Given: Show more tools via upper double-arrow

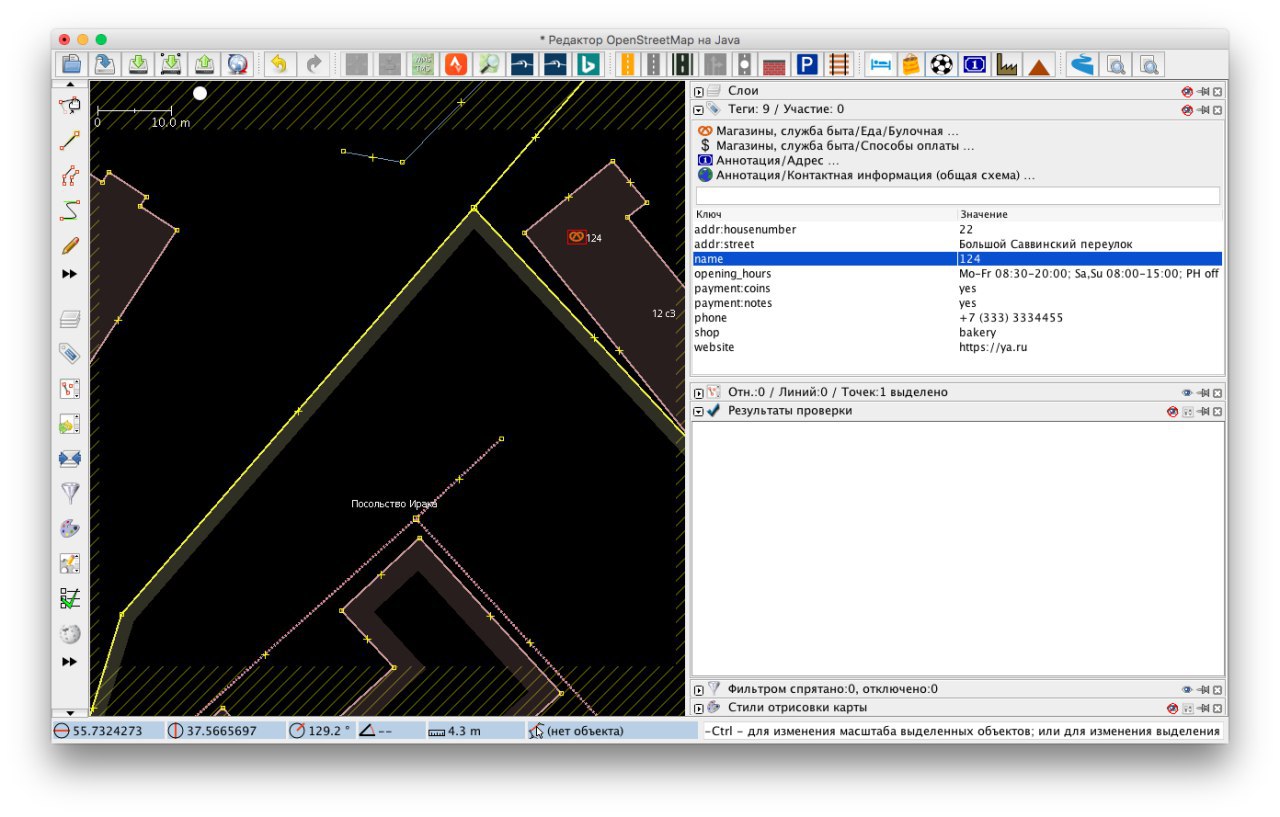Looking at the screenshot, I should pyautogui.click(x=69, y=274).
